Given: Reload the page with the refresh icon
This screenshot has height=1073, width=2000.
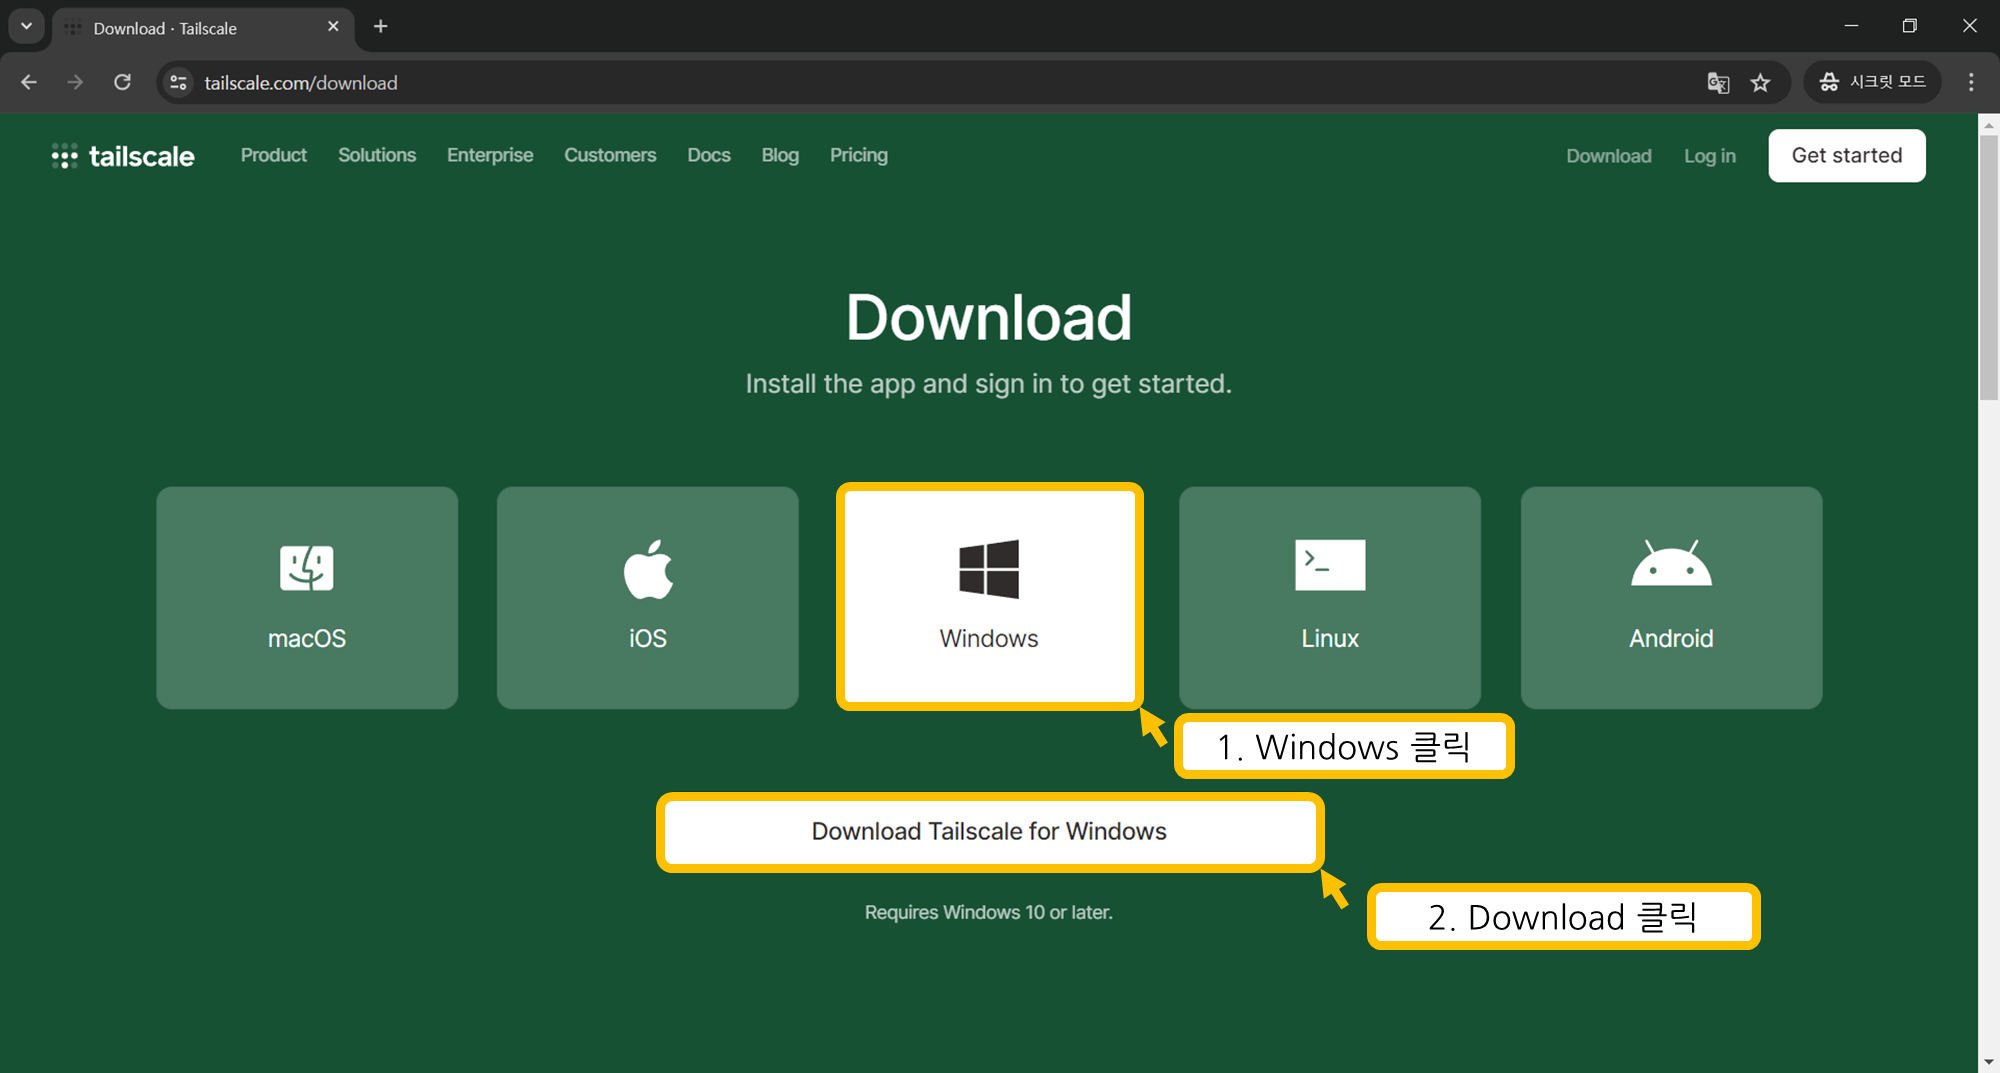Looking at the screenshot, I should [122, 82].
